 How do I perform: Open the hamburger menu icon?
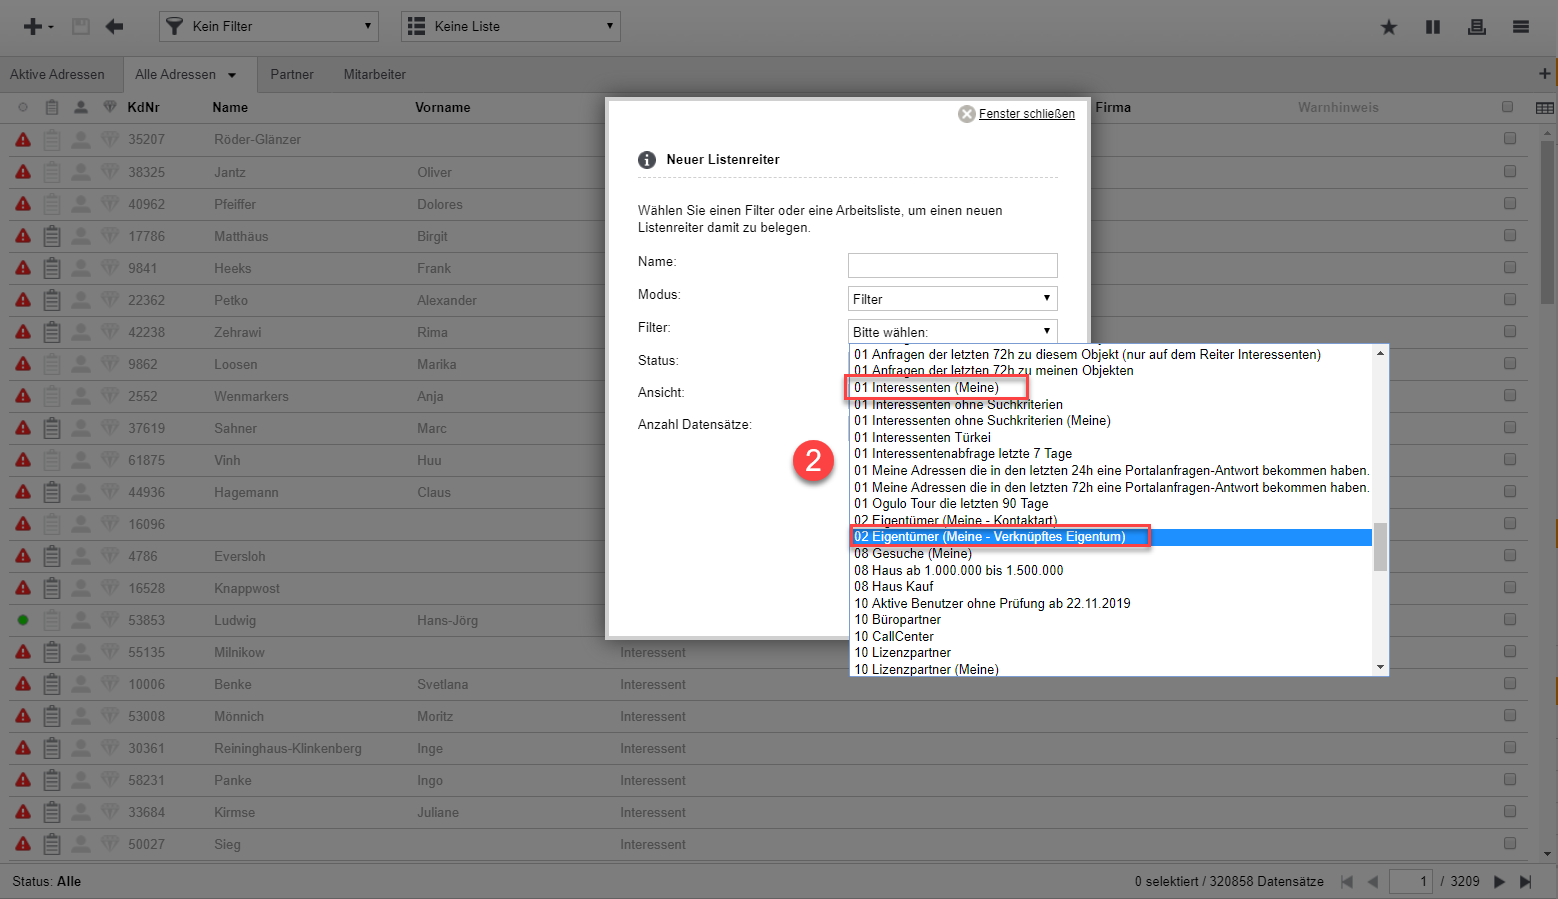[1520, 27]
